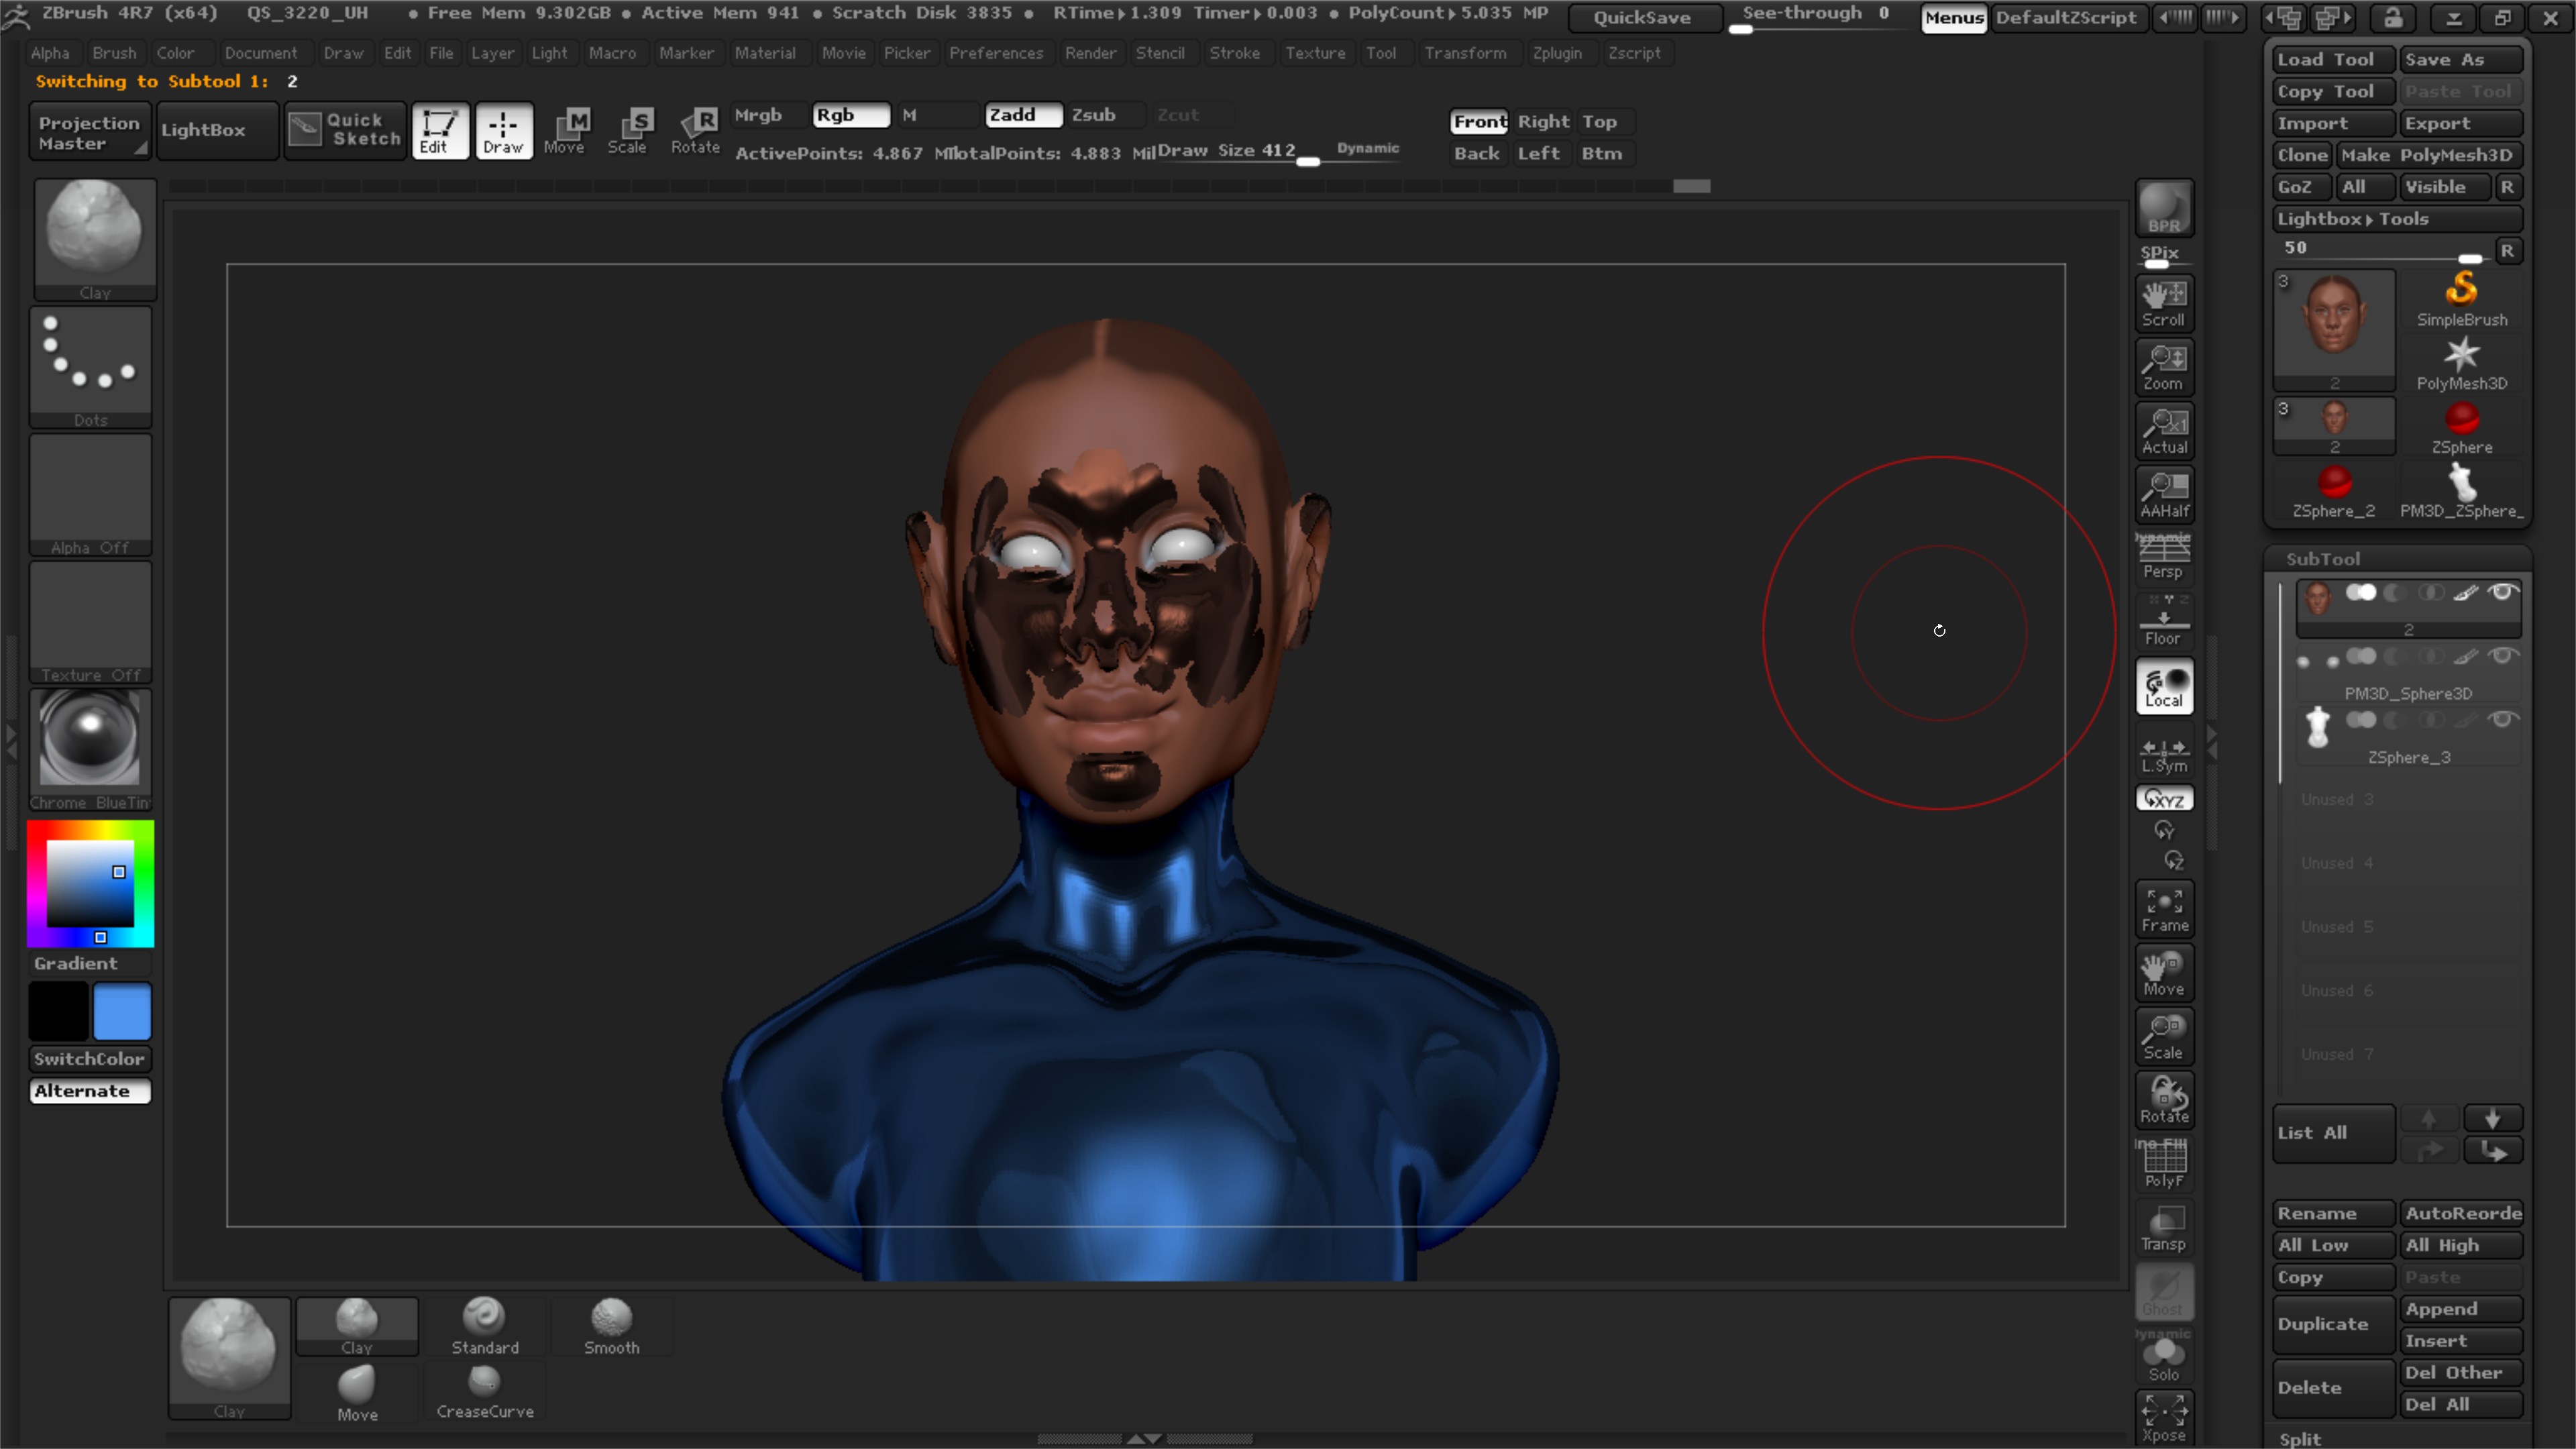Select the Move transform tool in top shelf
The height and width of the screenshot is (1449, 2576).
pos(567,131)
